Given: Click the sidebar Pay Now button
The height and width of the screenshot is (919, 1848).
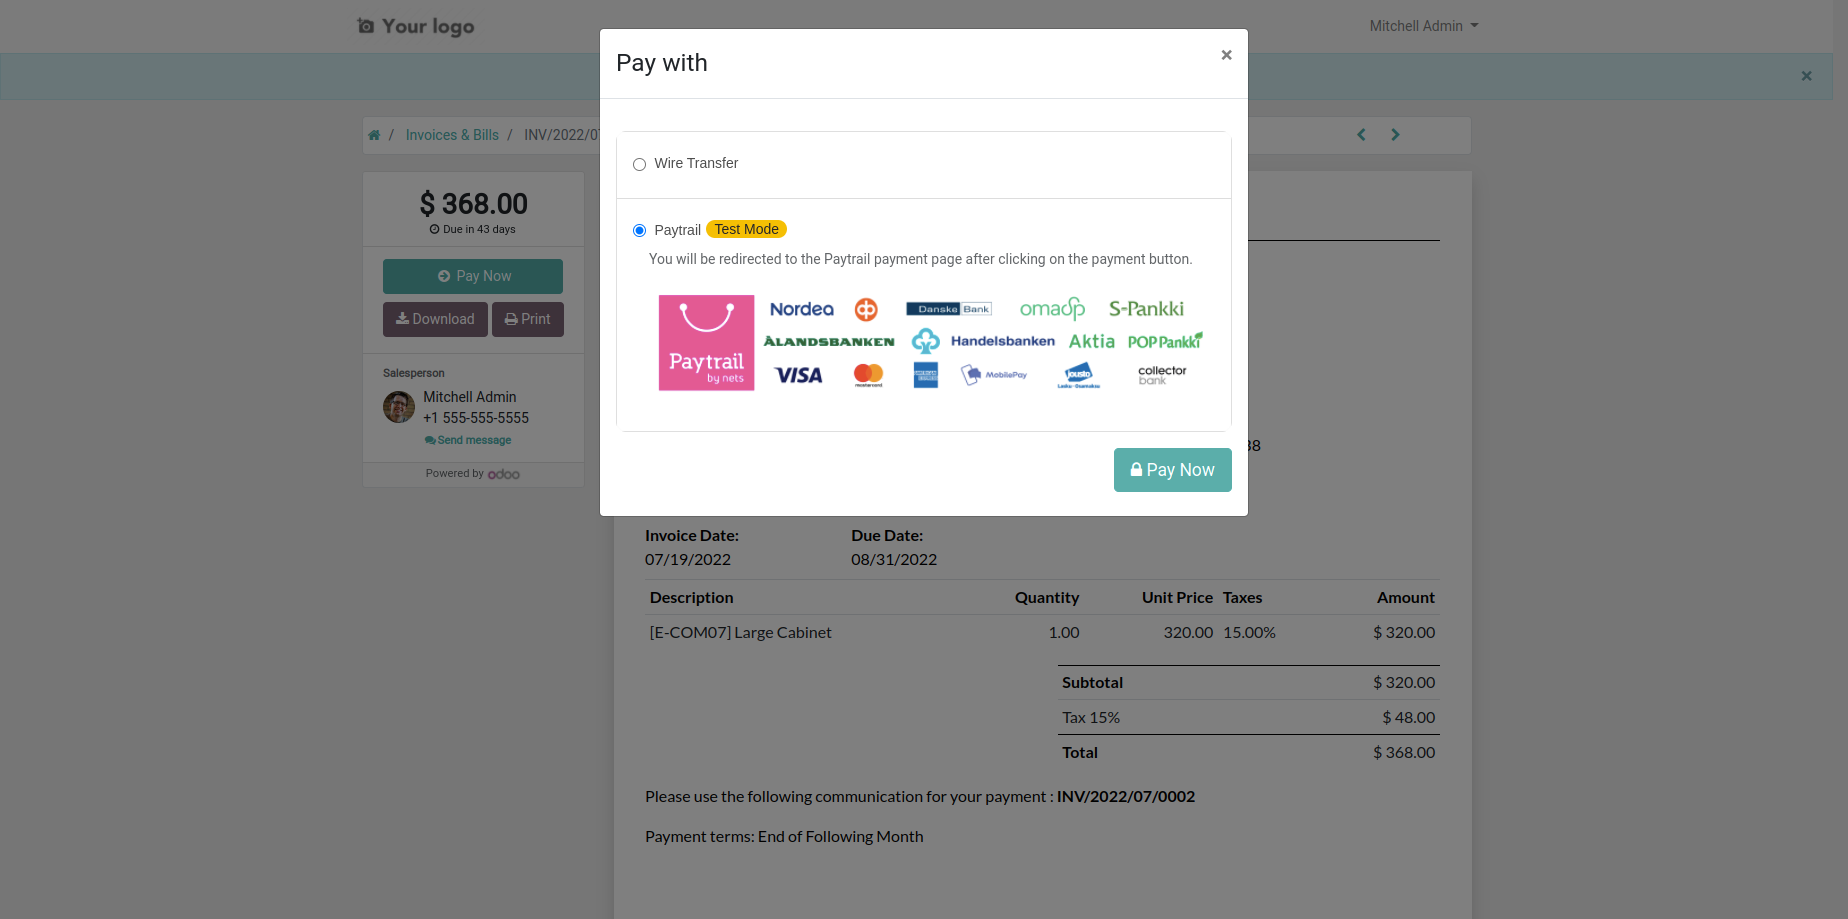Looking at the screenshot, I should [473, 276].
